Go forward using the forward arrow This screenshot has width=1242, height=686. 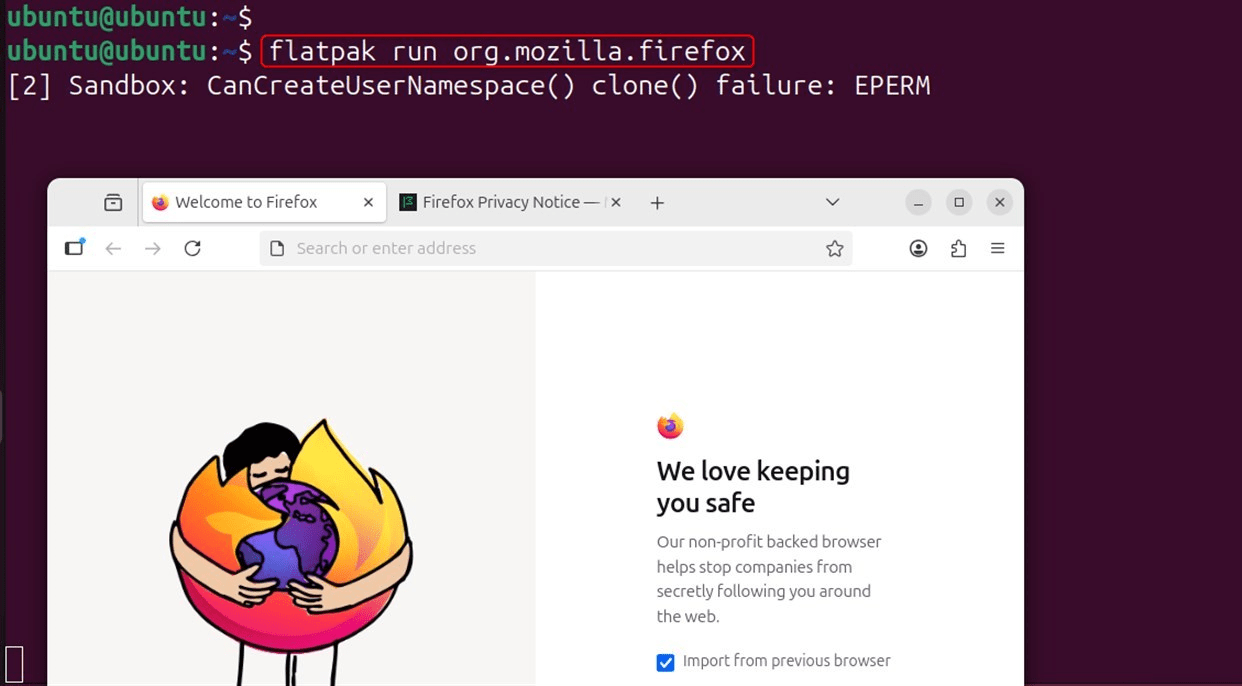pyautogui.click(x=152, y=248)
